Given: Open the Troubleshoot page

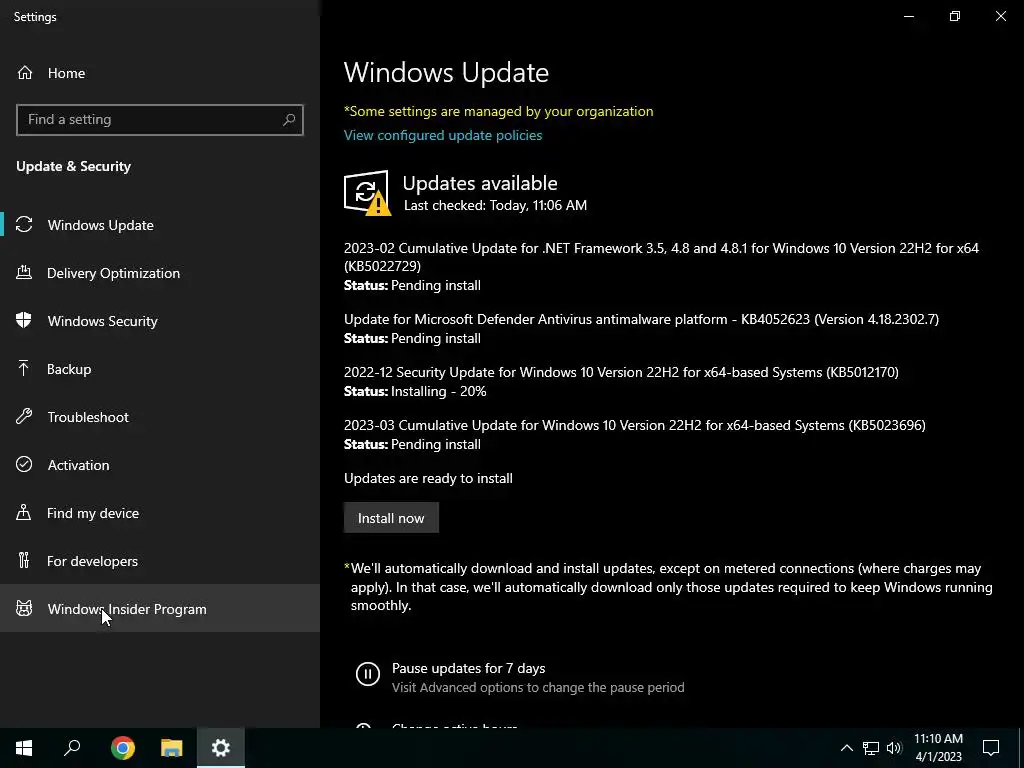Looking at the screenshot, I should click(160, 417).
